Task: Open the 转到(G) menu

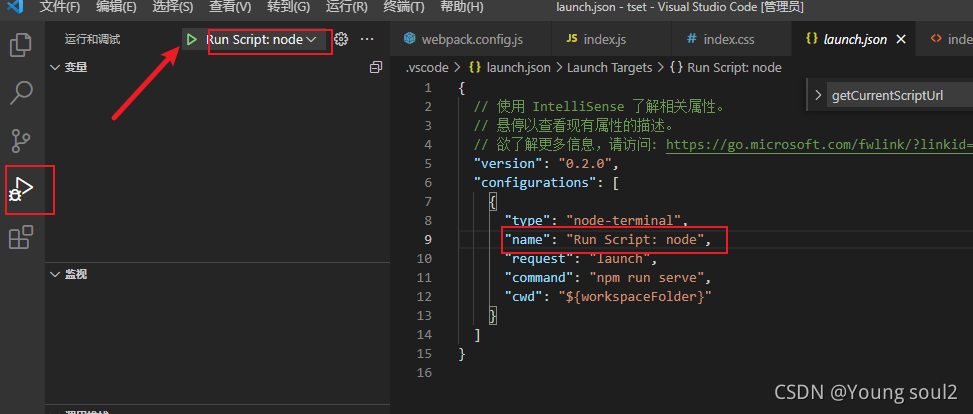Action: 287,7
